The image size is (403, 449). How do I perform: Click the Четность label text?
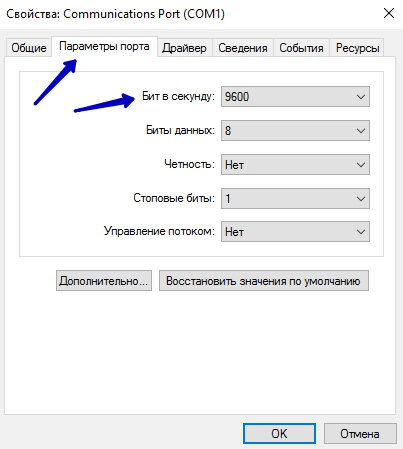pos(189,164)
